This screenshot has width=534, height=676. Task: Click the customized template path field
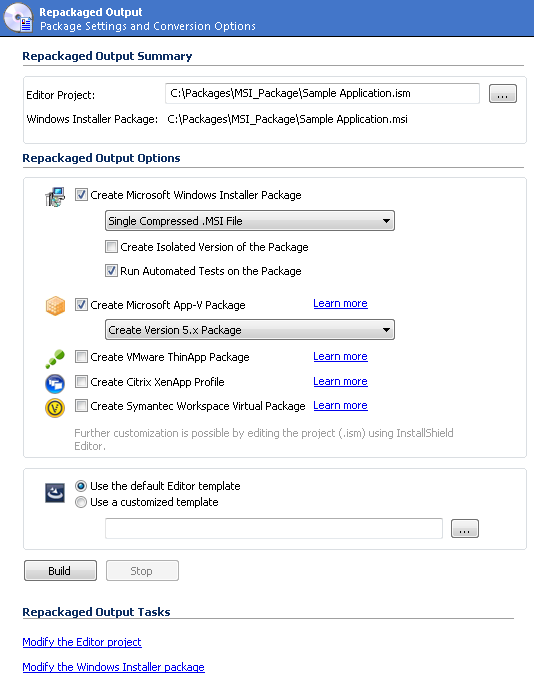(x=274, y=529)
